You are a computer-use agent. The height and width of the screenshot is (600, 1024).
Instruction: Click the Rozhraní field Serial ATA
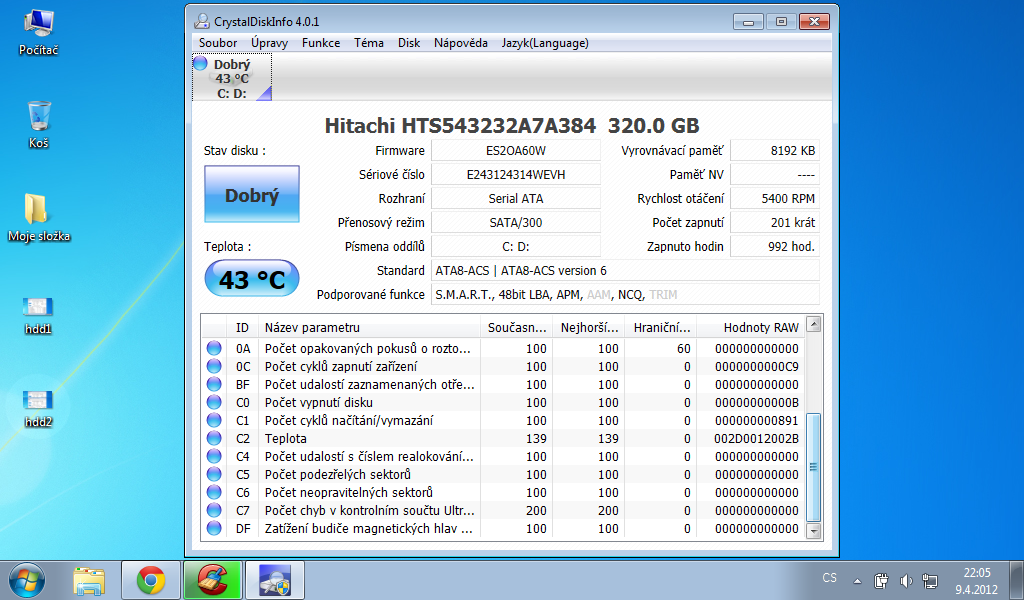tap(516, 198)
